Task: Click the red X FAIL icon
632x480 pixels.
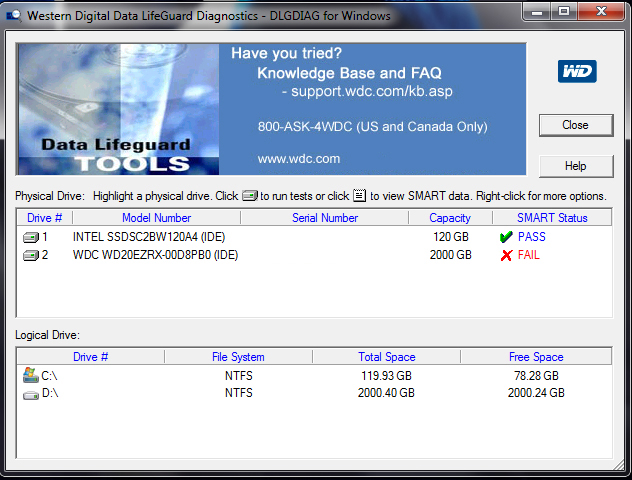Action: click(506, 255)
